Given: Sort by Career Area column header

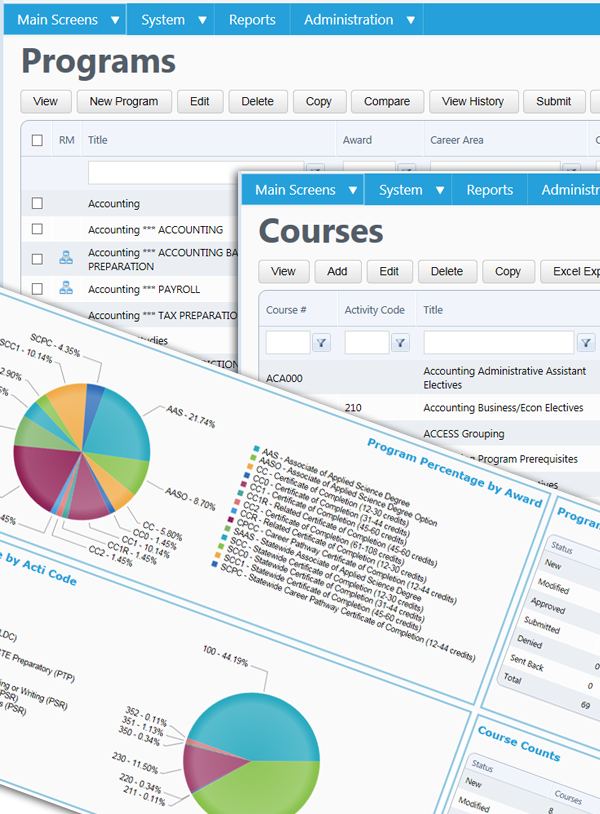Looking at the screenshot, I should (x=457, y=140).
